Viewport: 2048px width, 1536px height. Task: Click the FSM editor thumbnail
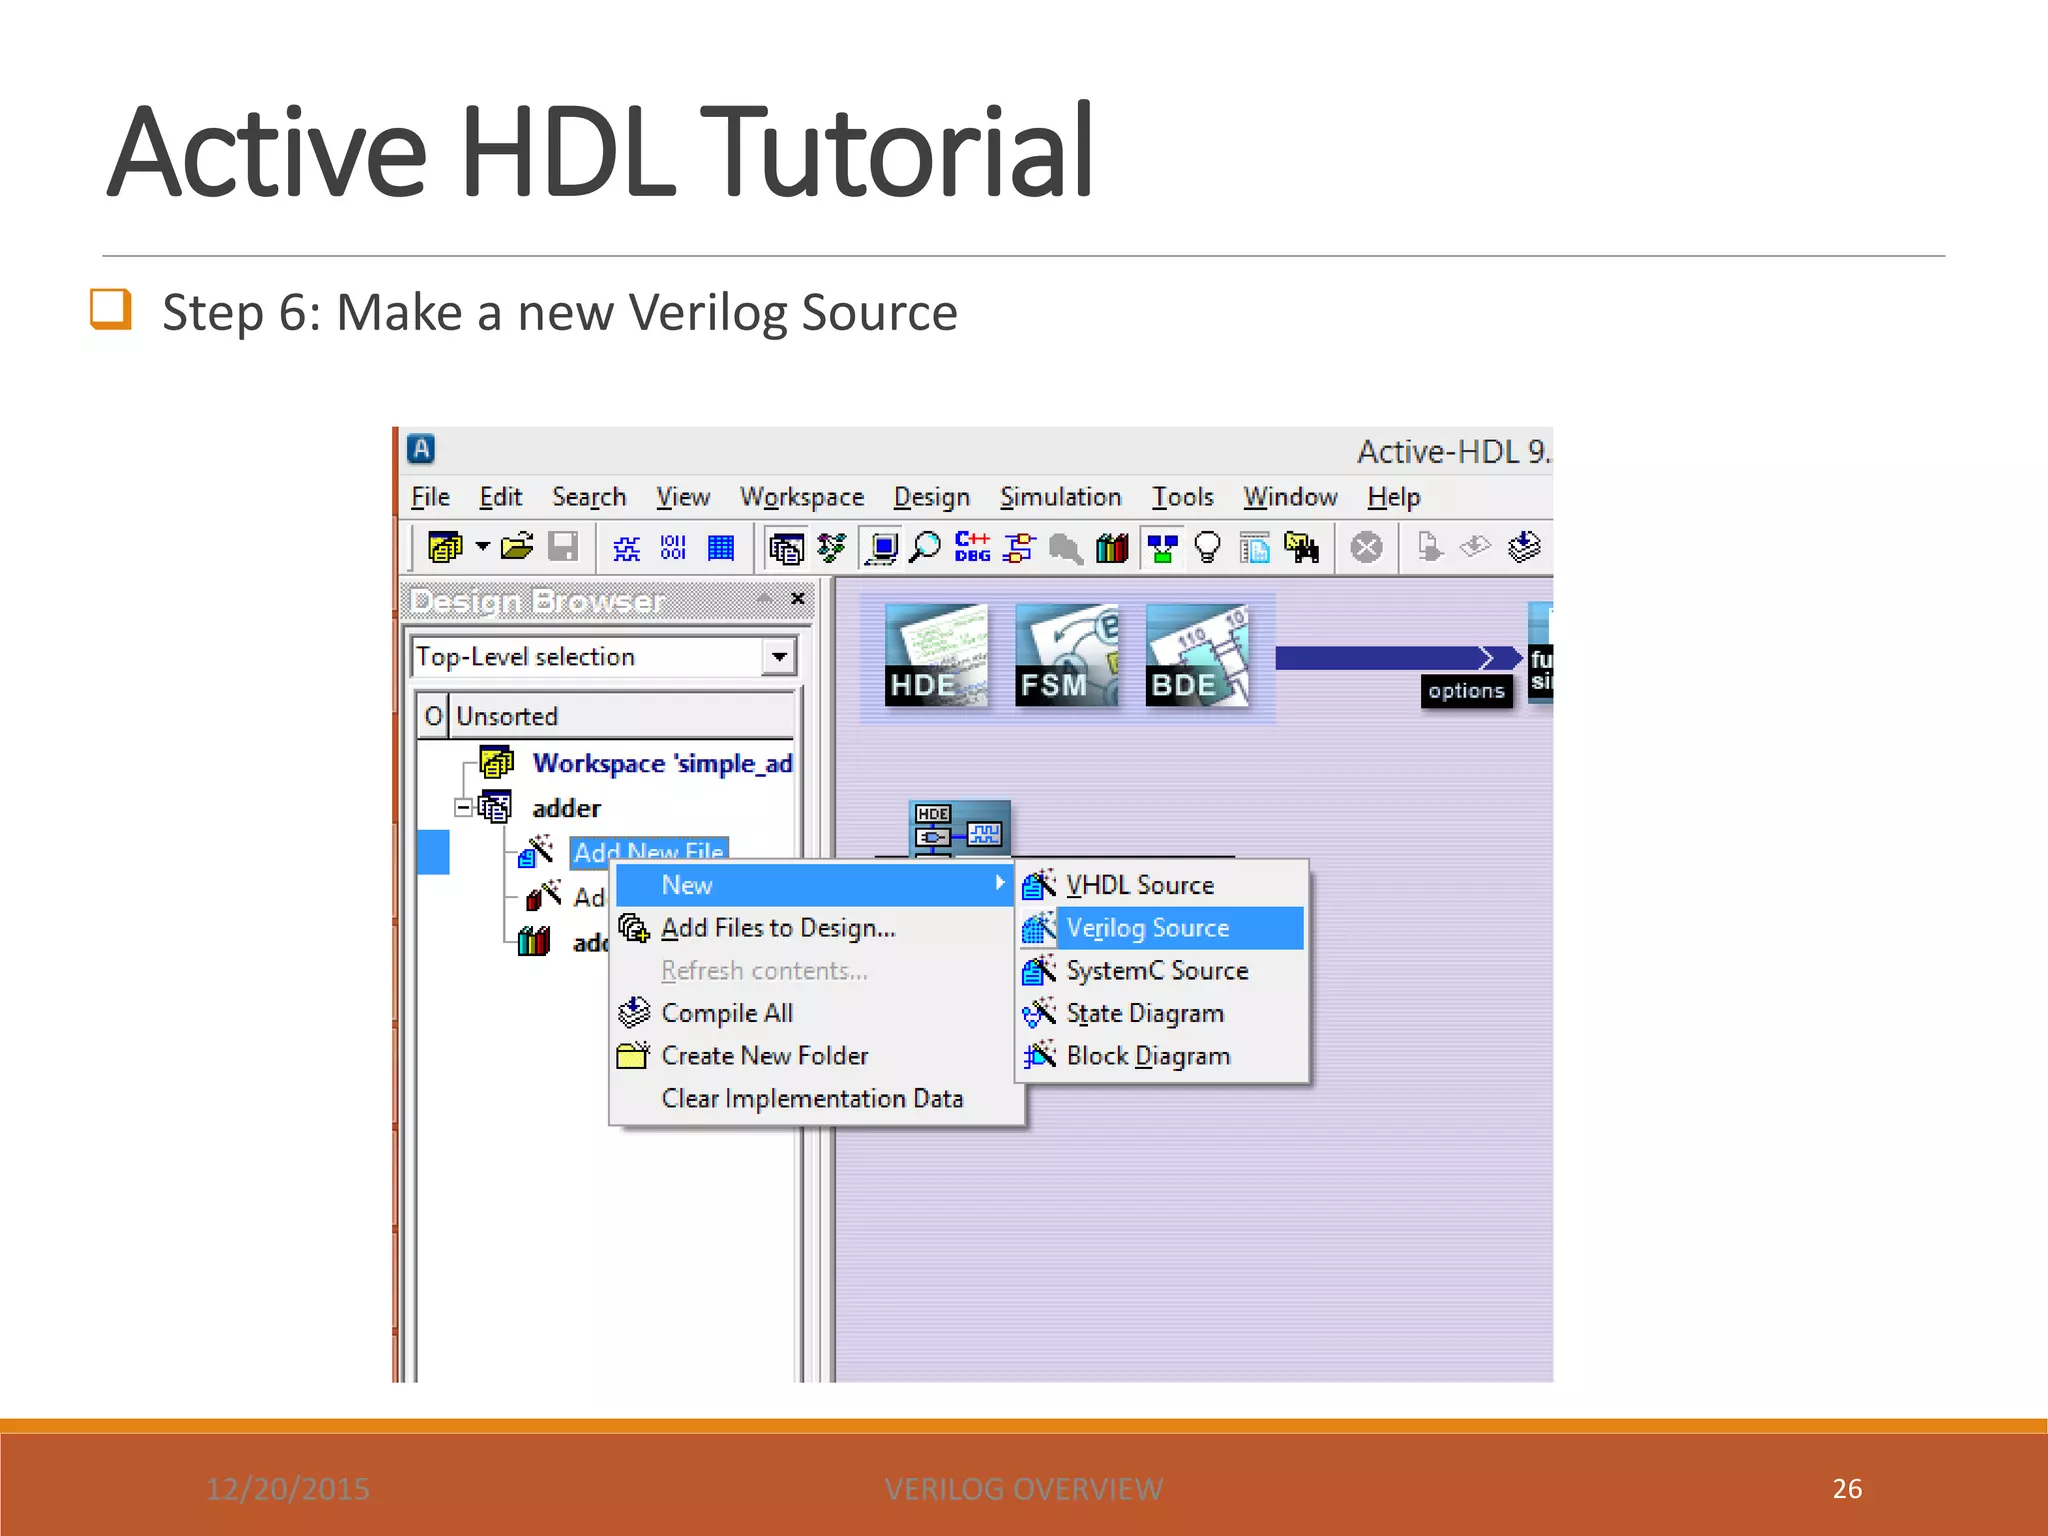[1066, 656]
